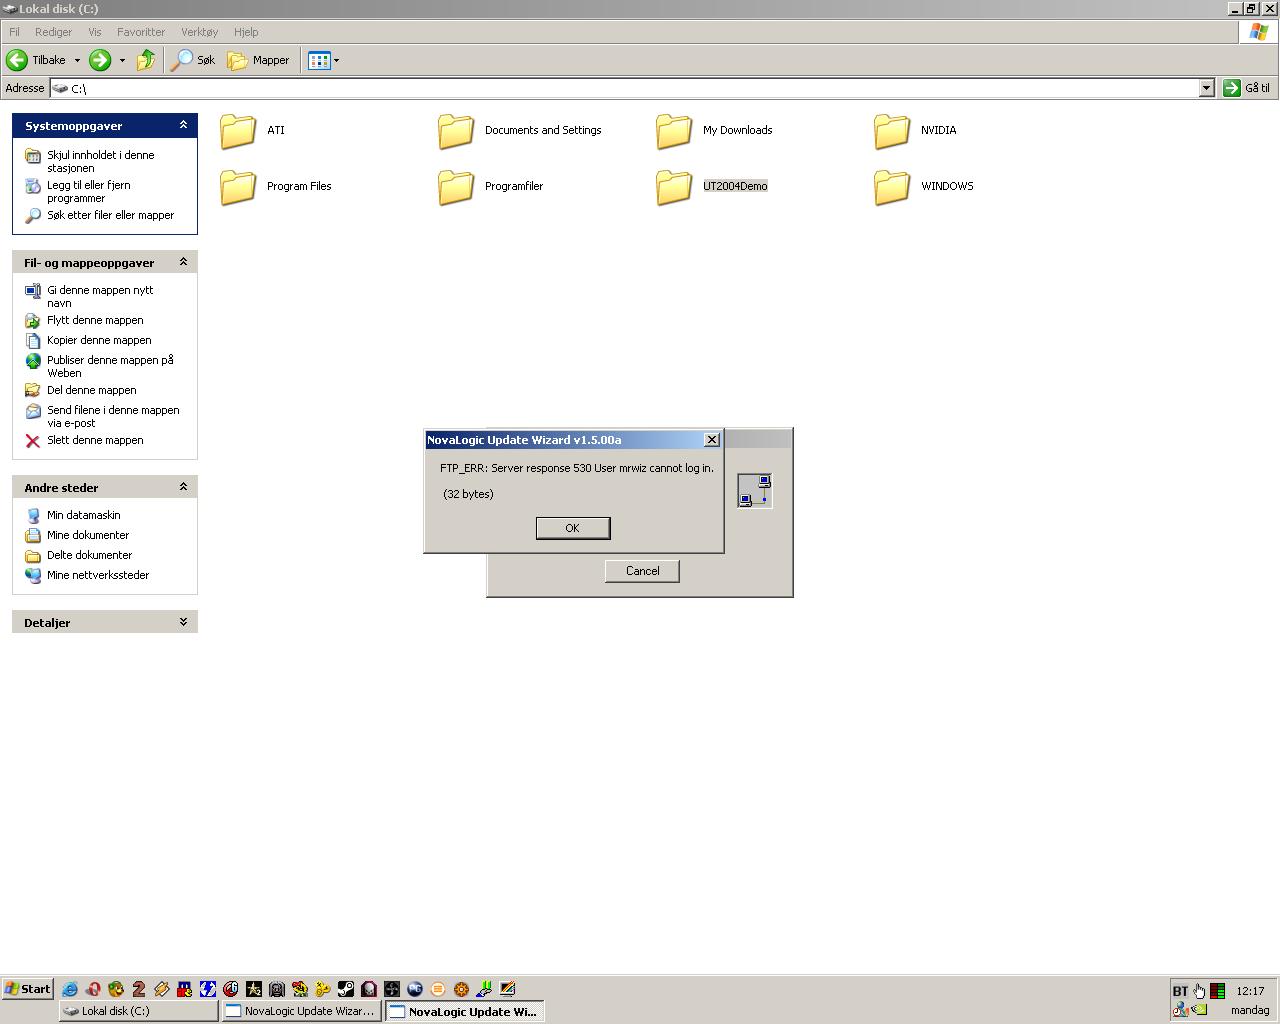Go up one folder level icon
The width and height of the screenshot is (1280, 1024).
click(x=146, y=60)
